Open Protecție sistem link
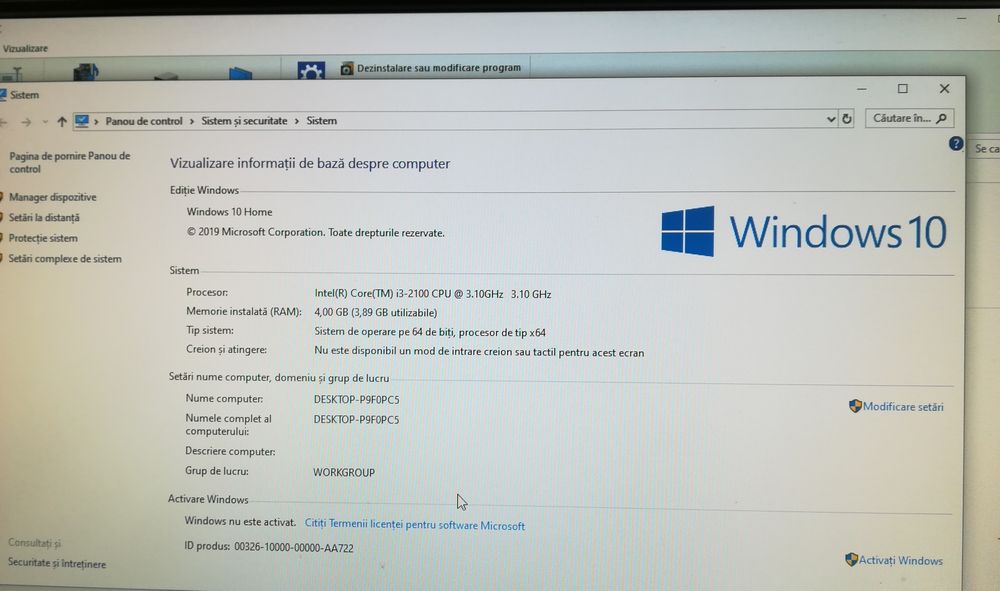This screenshot has height=591, width=1000. pos(43,238)
